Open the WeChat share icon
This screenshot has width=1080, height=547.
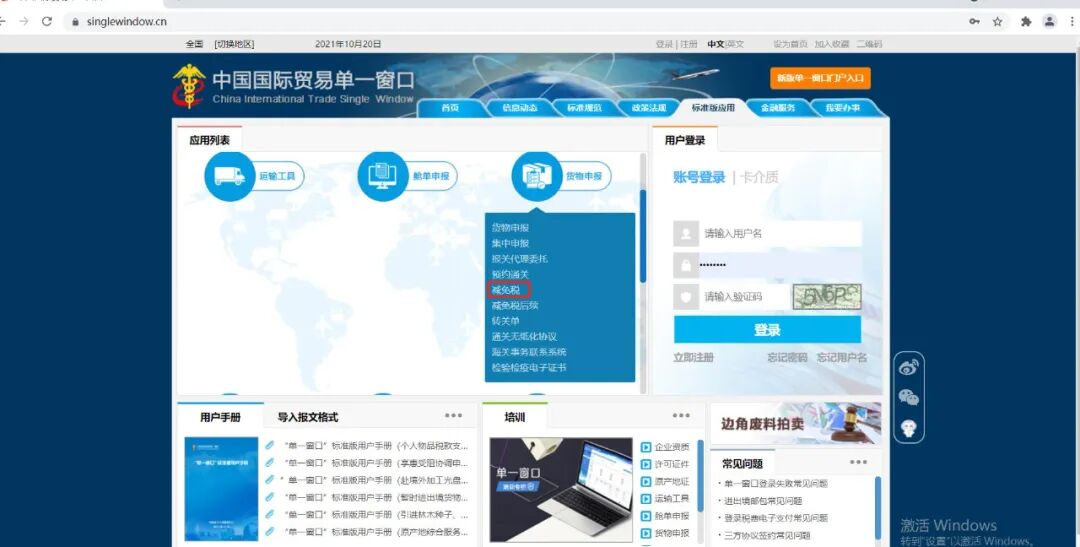click(x=908, y=398)
